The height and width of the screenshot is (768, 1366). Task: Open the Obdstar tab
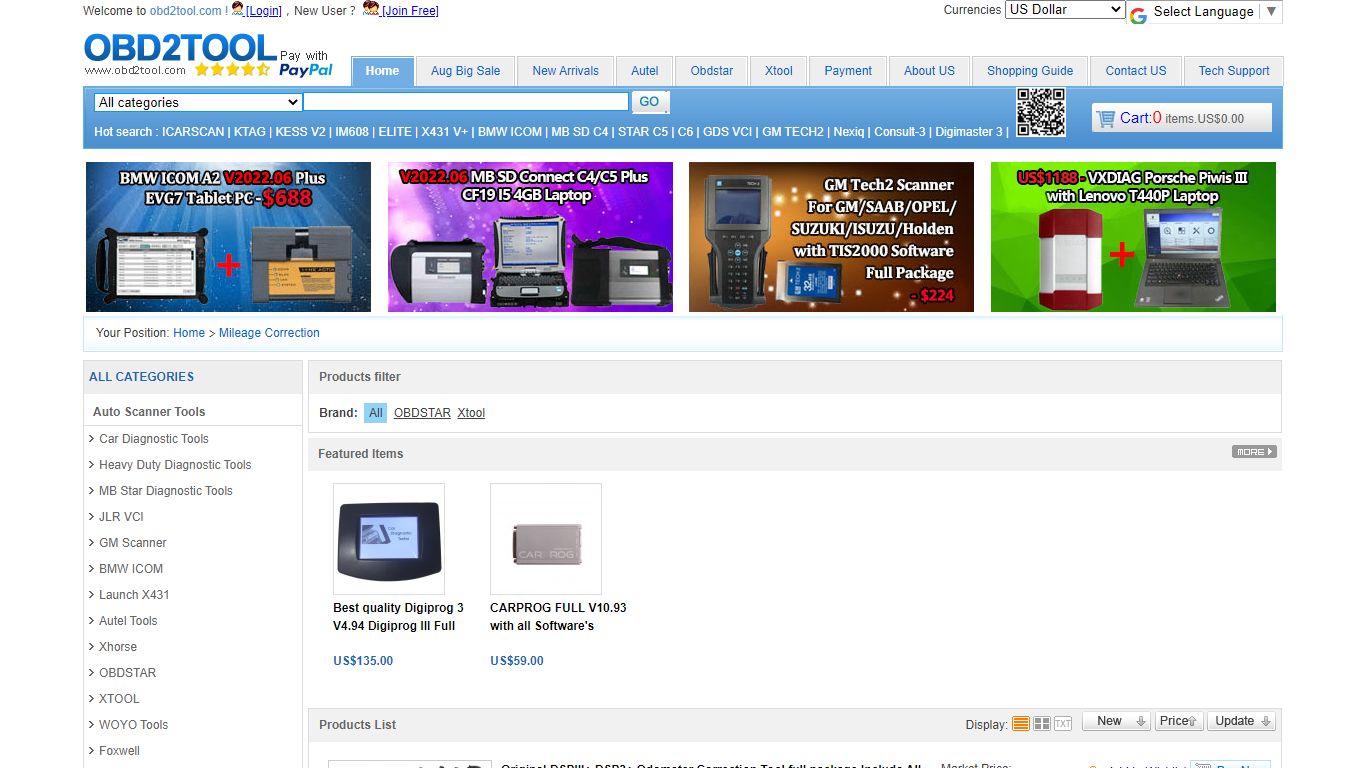coord(712,71)
